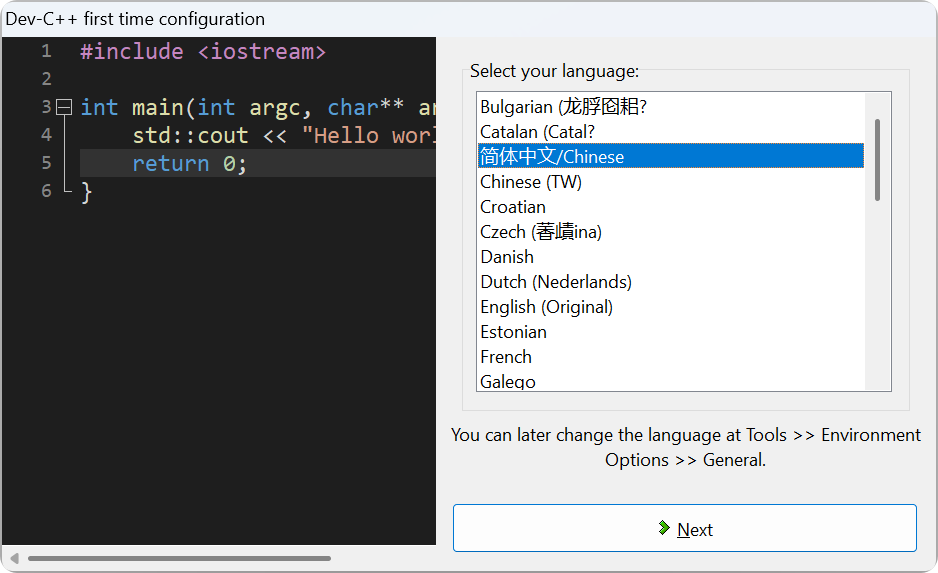Click the language list vertical scrollbar thumb

click(x=877, y=160)
